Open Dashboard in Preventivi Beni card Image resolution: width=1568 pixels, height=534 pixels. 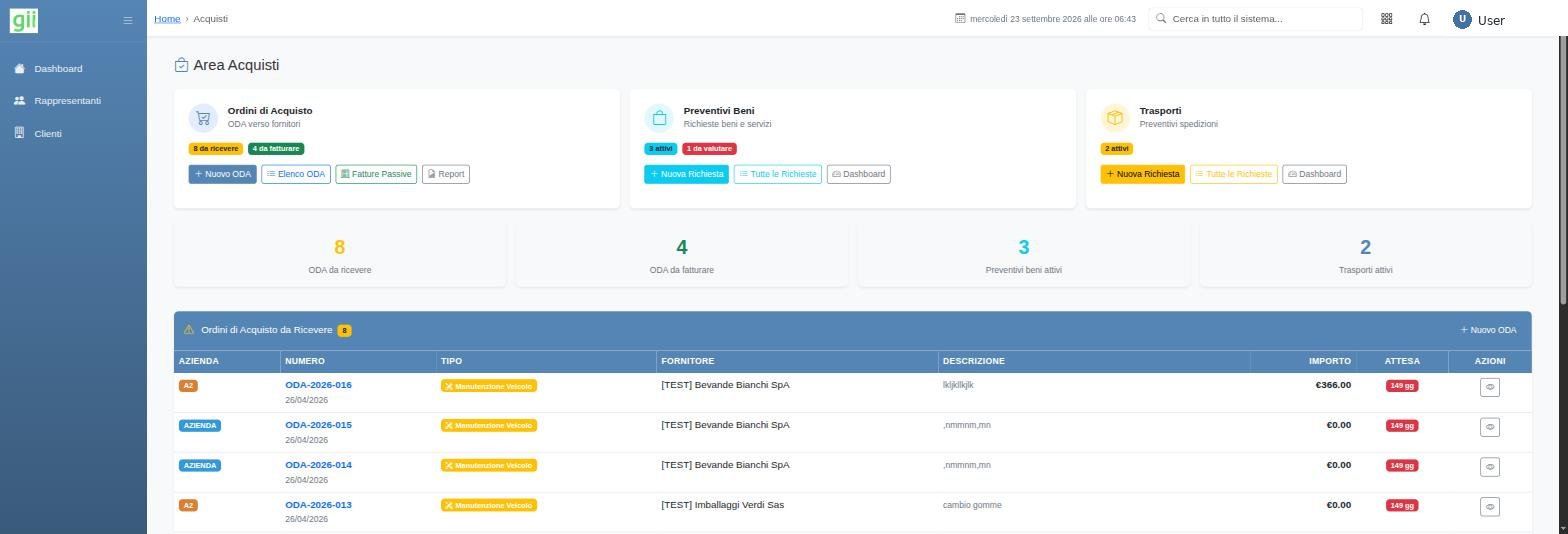859,174
